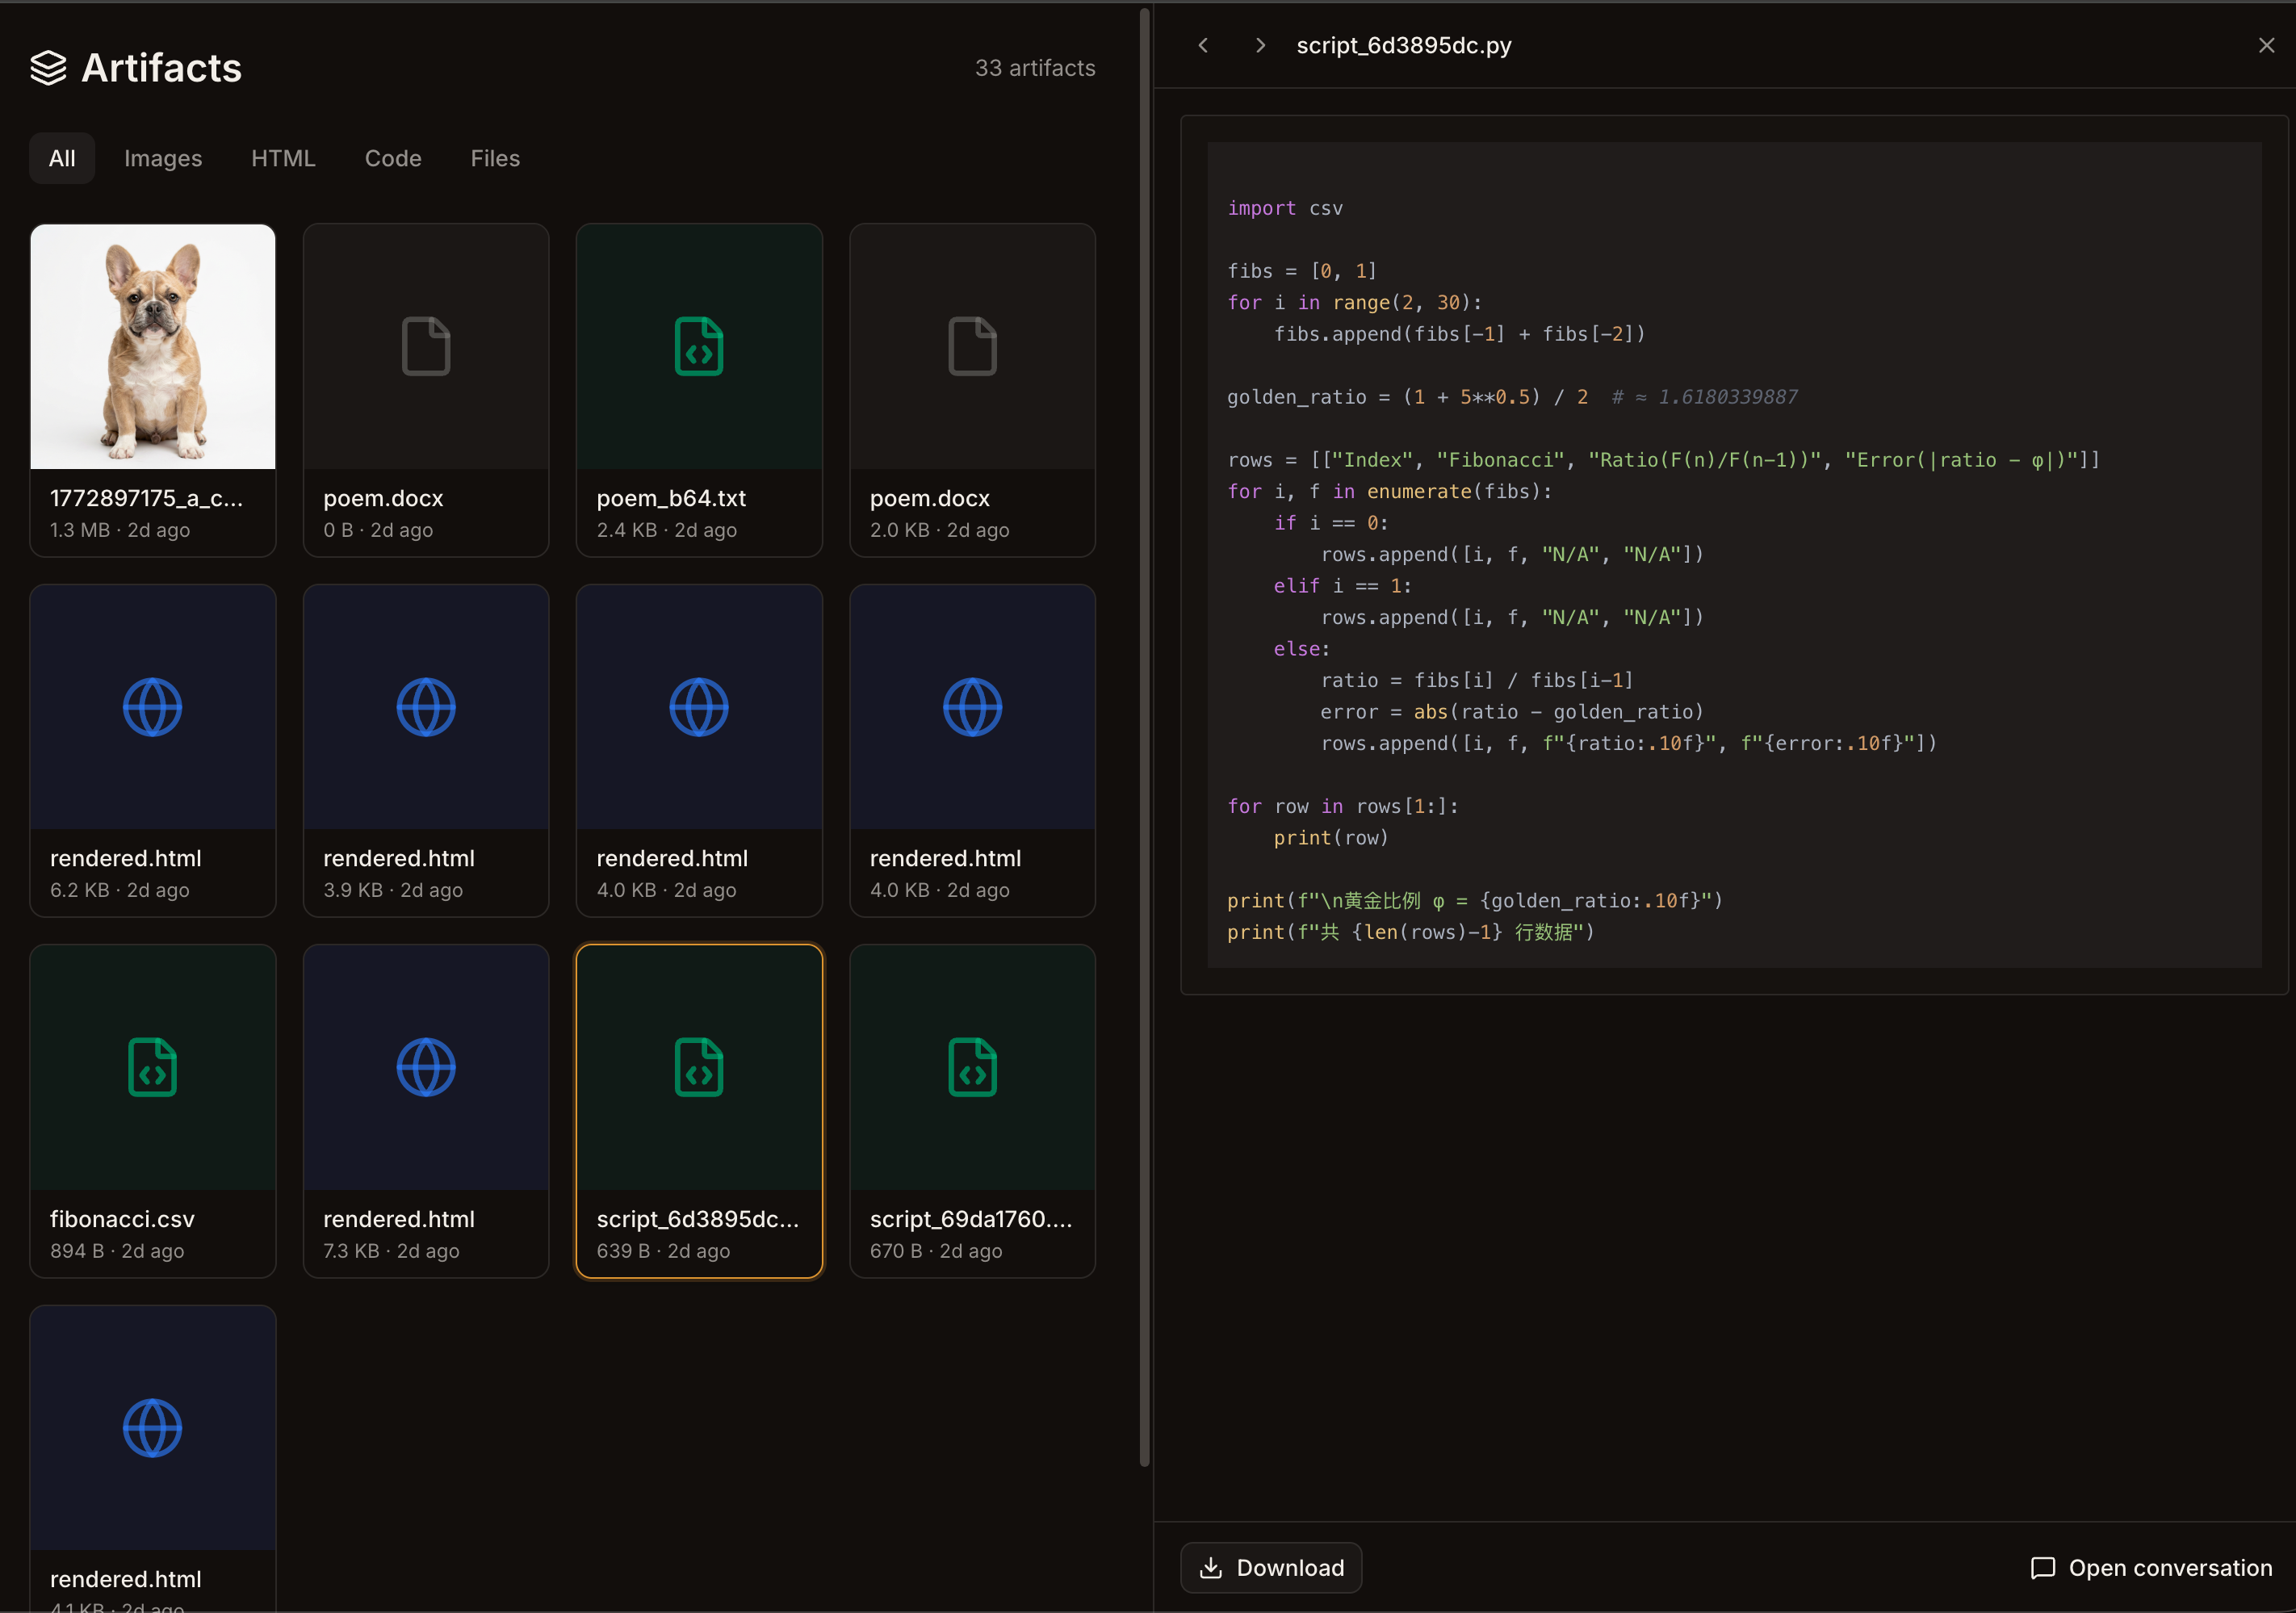Go to next artifact with right chevron

coord(1260,45)
